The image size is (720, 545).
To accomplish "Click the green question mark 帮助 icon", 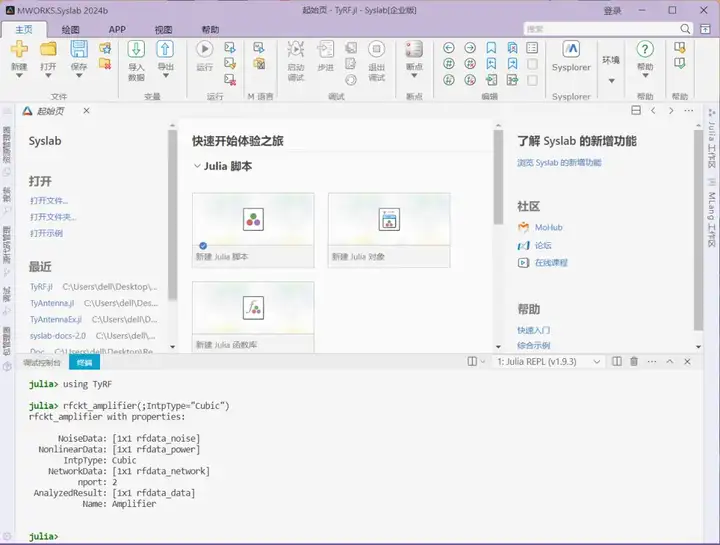I will point(645,49).
